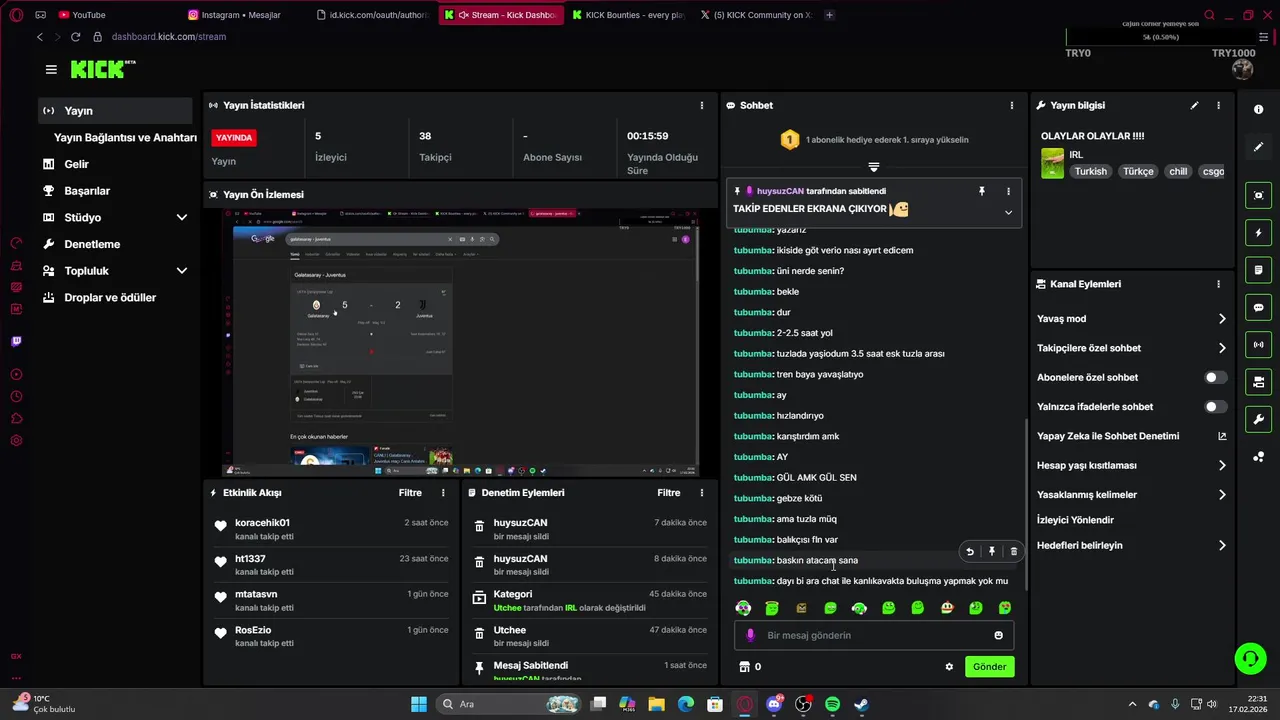
Task: Open Yasaklanmış kelimeler arrow
Action: 1222,494
